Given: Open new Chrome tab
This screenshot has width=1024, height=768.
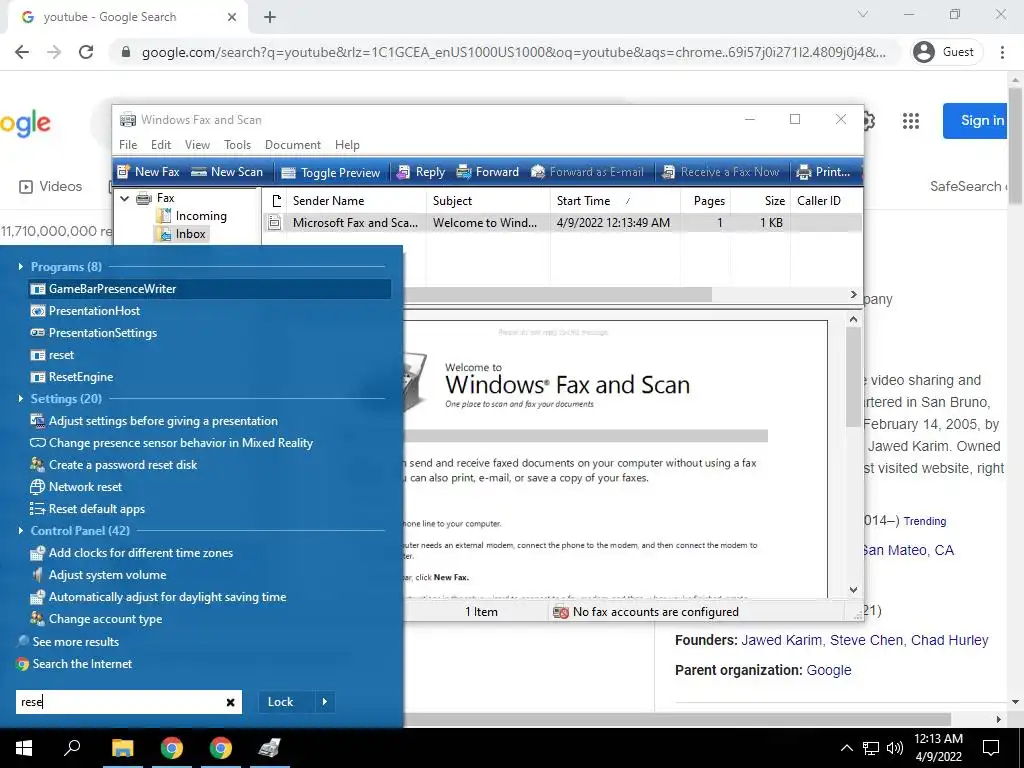Looking at the screenshot, I should point(270,17).
